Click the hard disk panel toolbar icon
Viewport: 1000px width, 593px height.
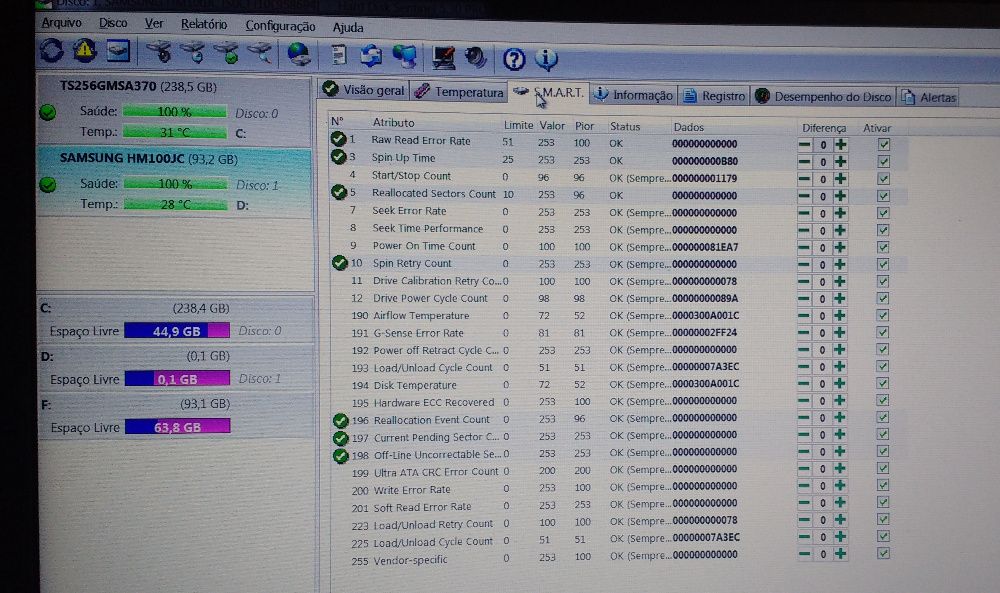118,50
